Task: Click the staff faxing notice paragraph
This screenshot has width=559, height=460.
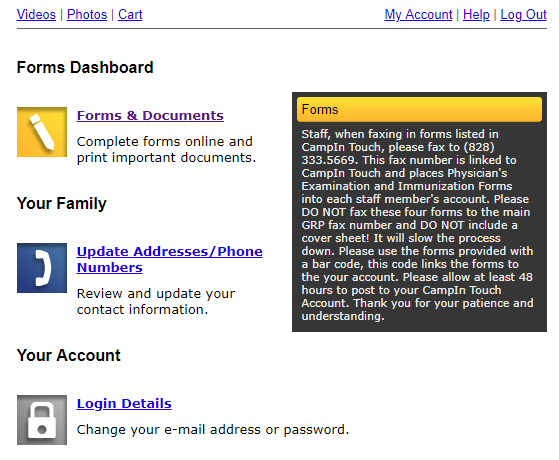Action: click(x=417, y=225)
